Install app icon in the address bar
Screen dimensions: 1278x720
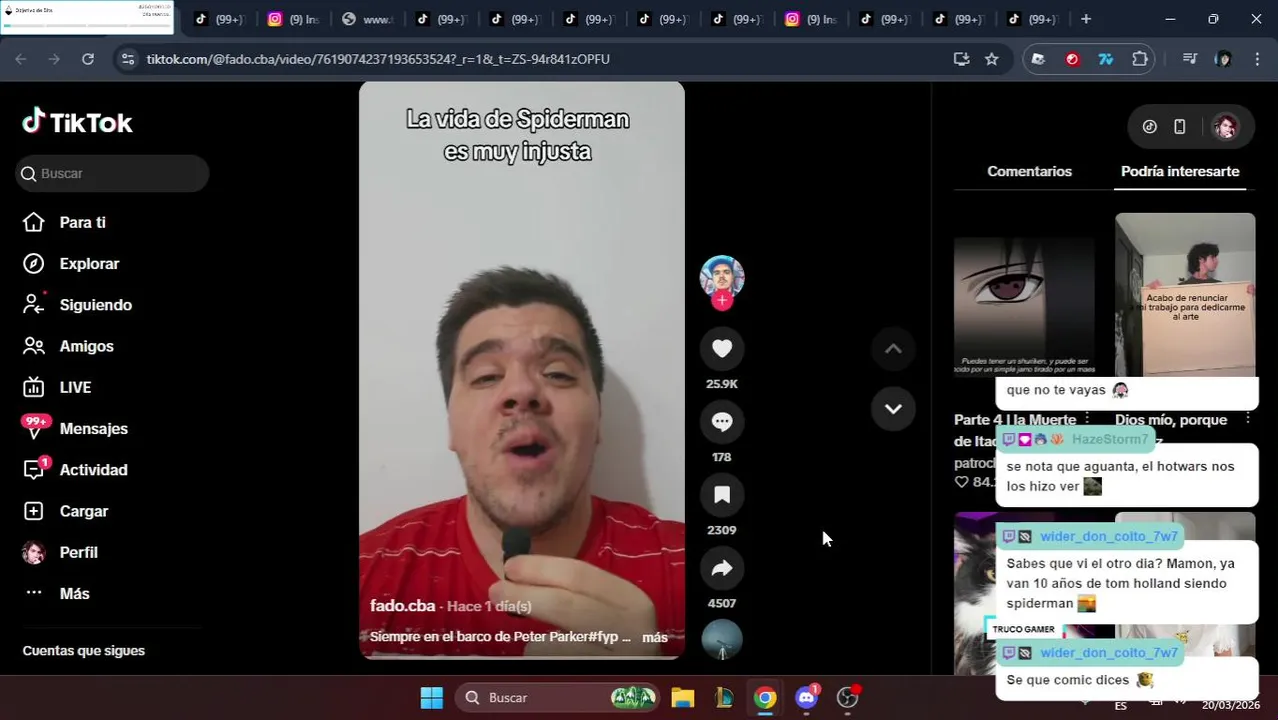[961, 59]
